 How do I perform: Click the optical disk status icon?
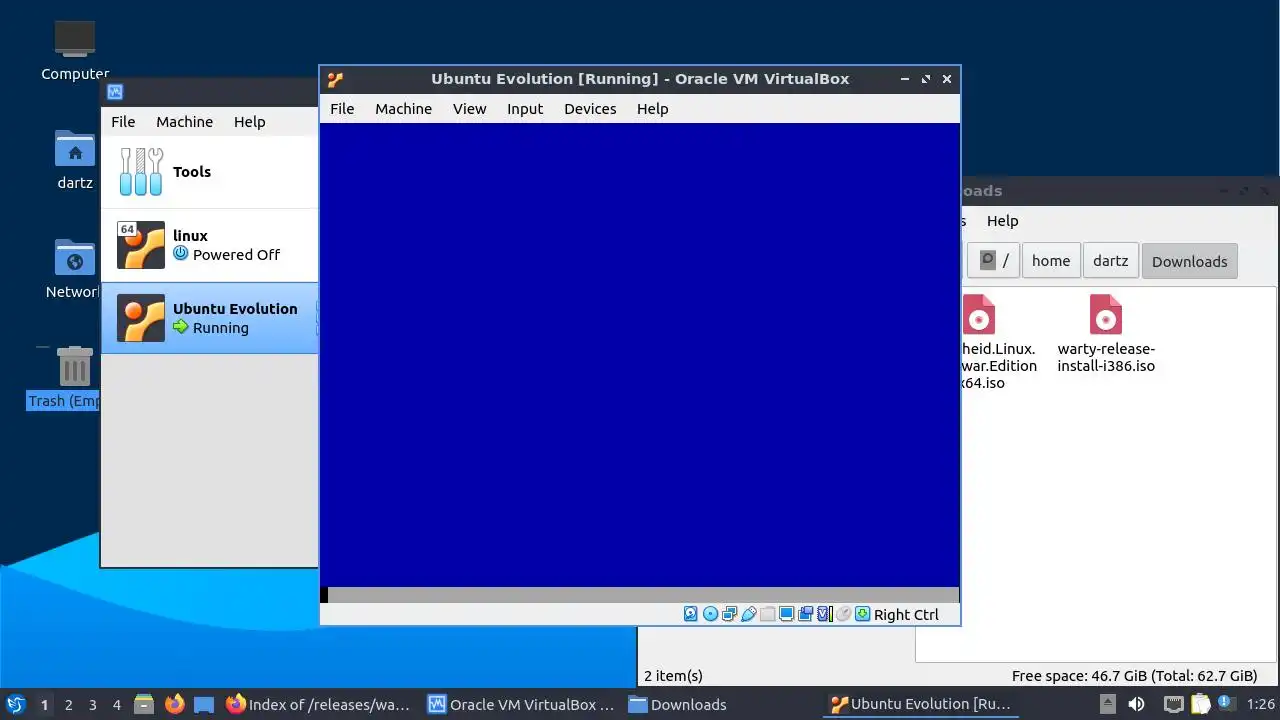coord(710,614)
